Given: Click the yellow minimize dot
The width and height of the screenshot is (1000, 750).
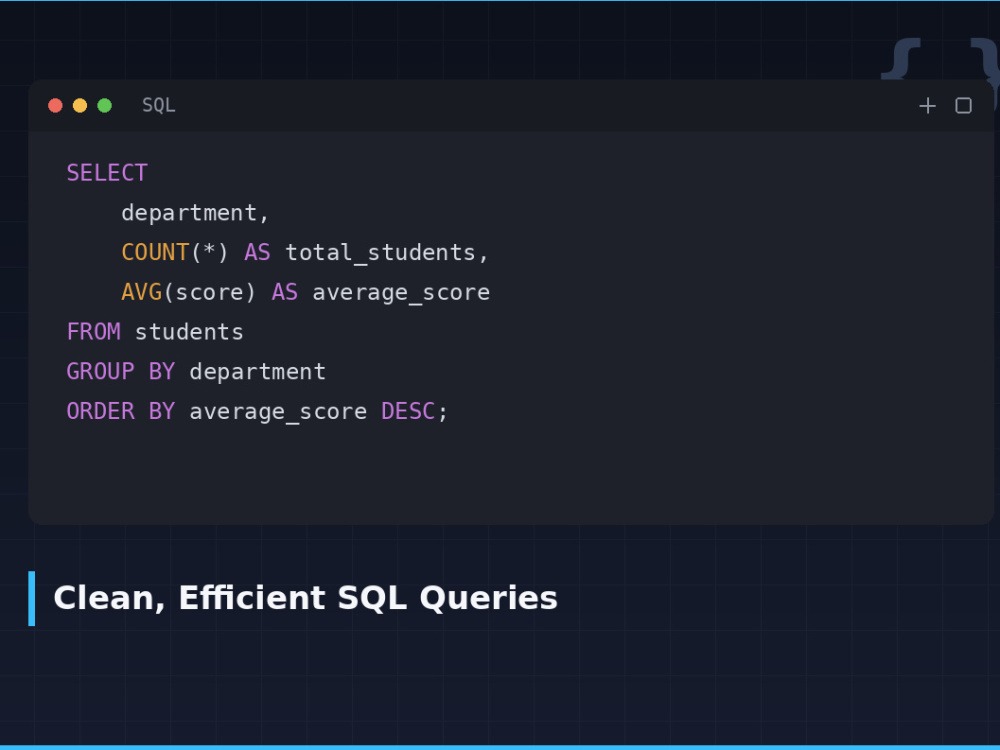Looking at the screenshot, I should point(80,105).
